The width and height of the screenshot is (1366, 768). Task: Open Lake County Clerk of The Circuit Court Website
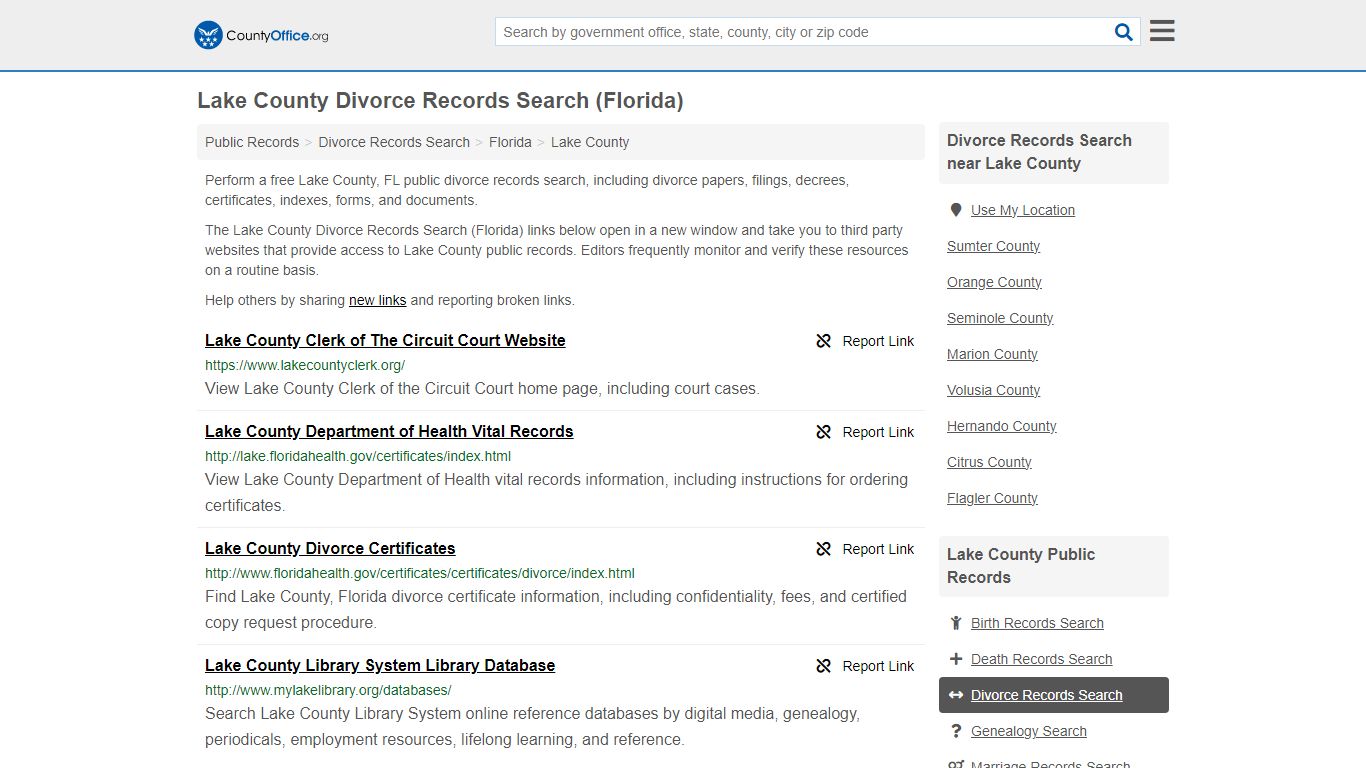[x=385, y=340]
